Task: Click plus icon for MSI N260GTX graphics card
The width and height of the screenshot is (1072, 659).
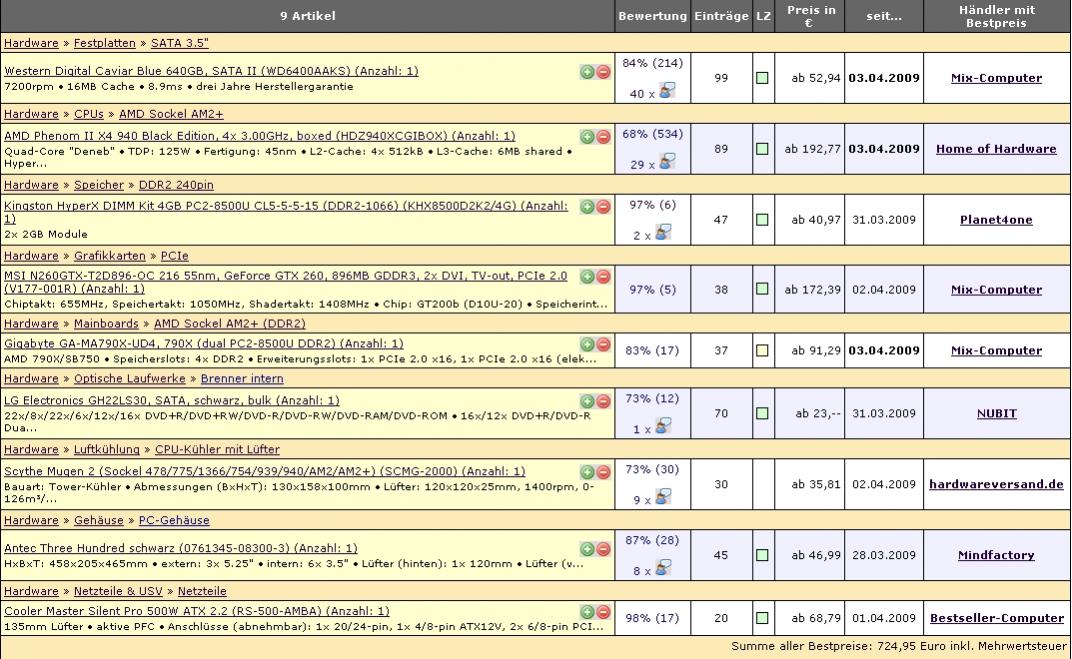Action: (587, 276)
